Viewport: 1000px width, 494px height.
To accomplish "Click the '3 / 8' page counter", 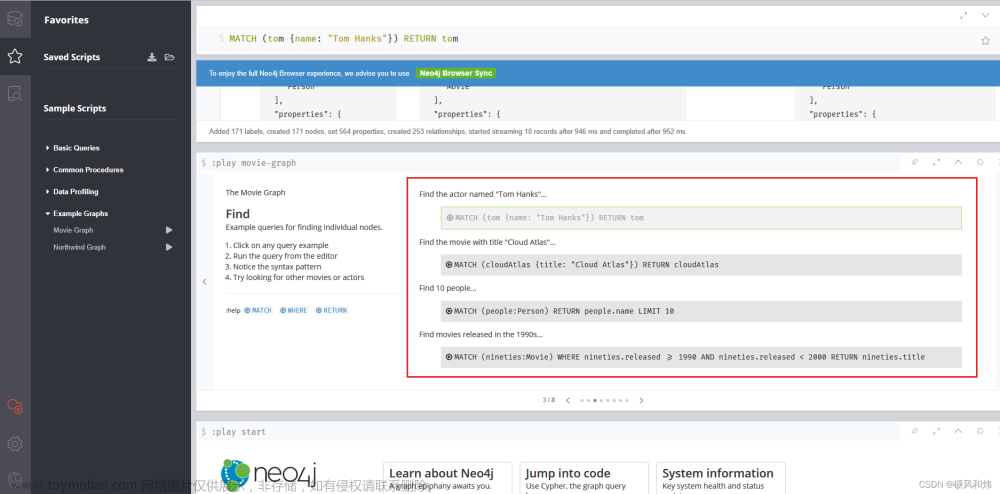I will click(548, 400).
